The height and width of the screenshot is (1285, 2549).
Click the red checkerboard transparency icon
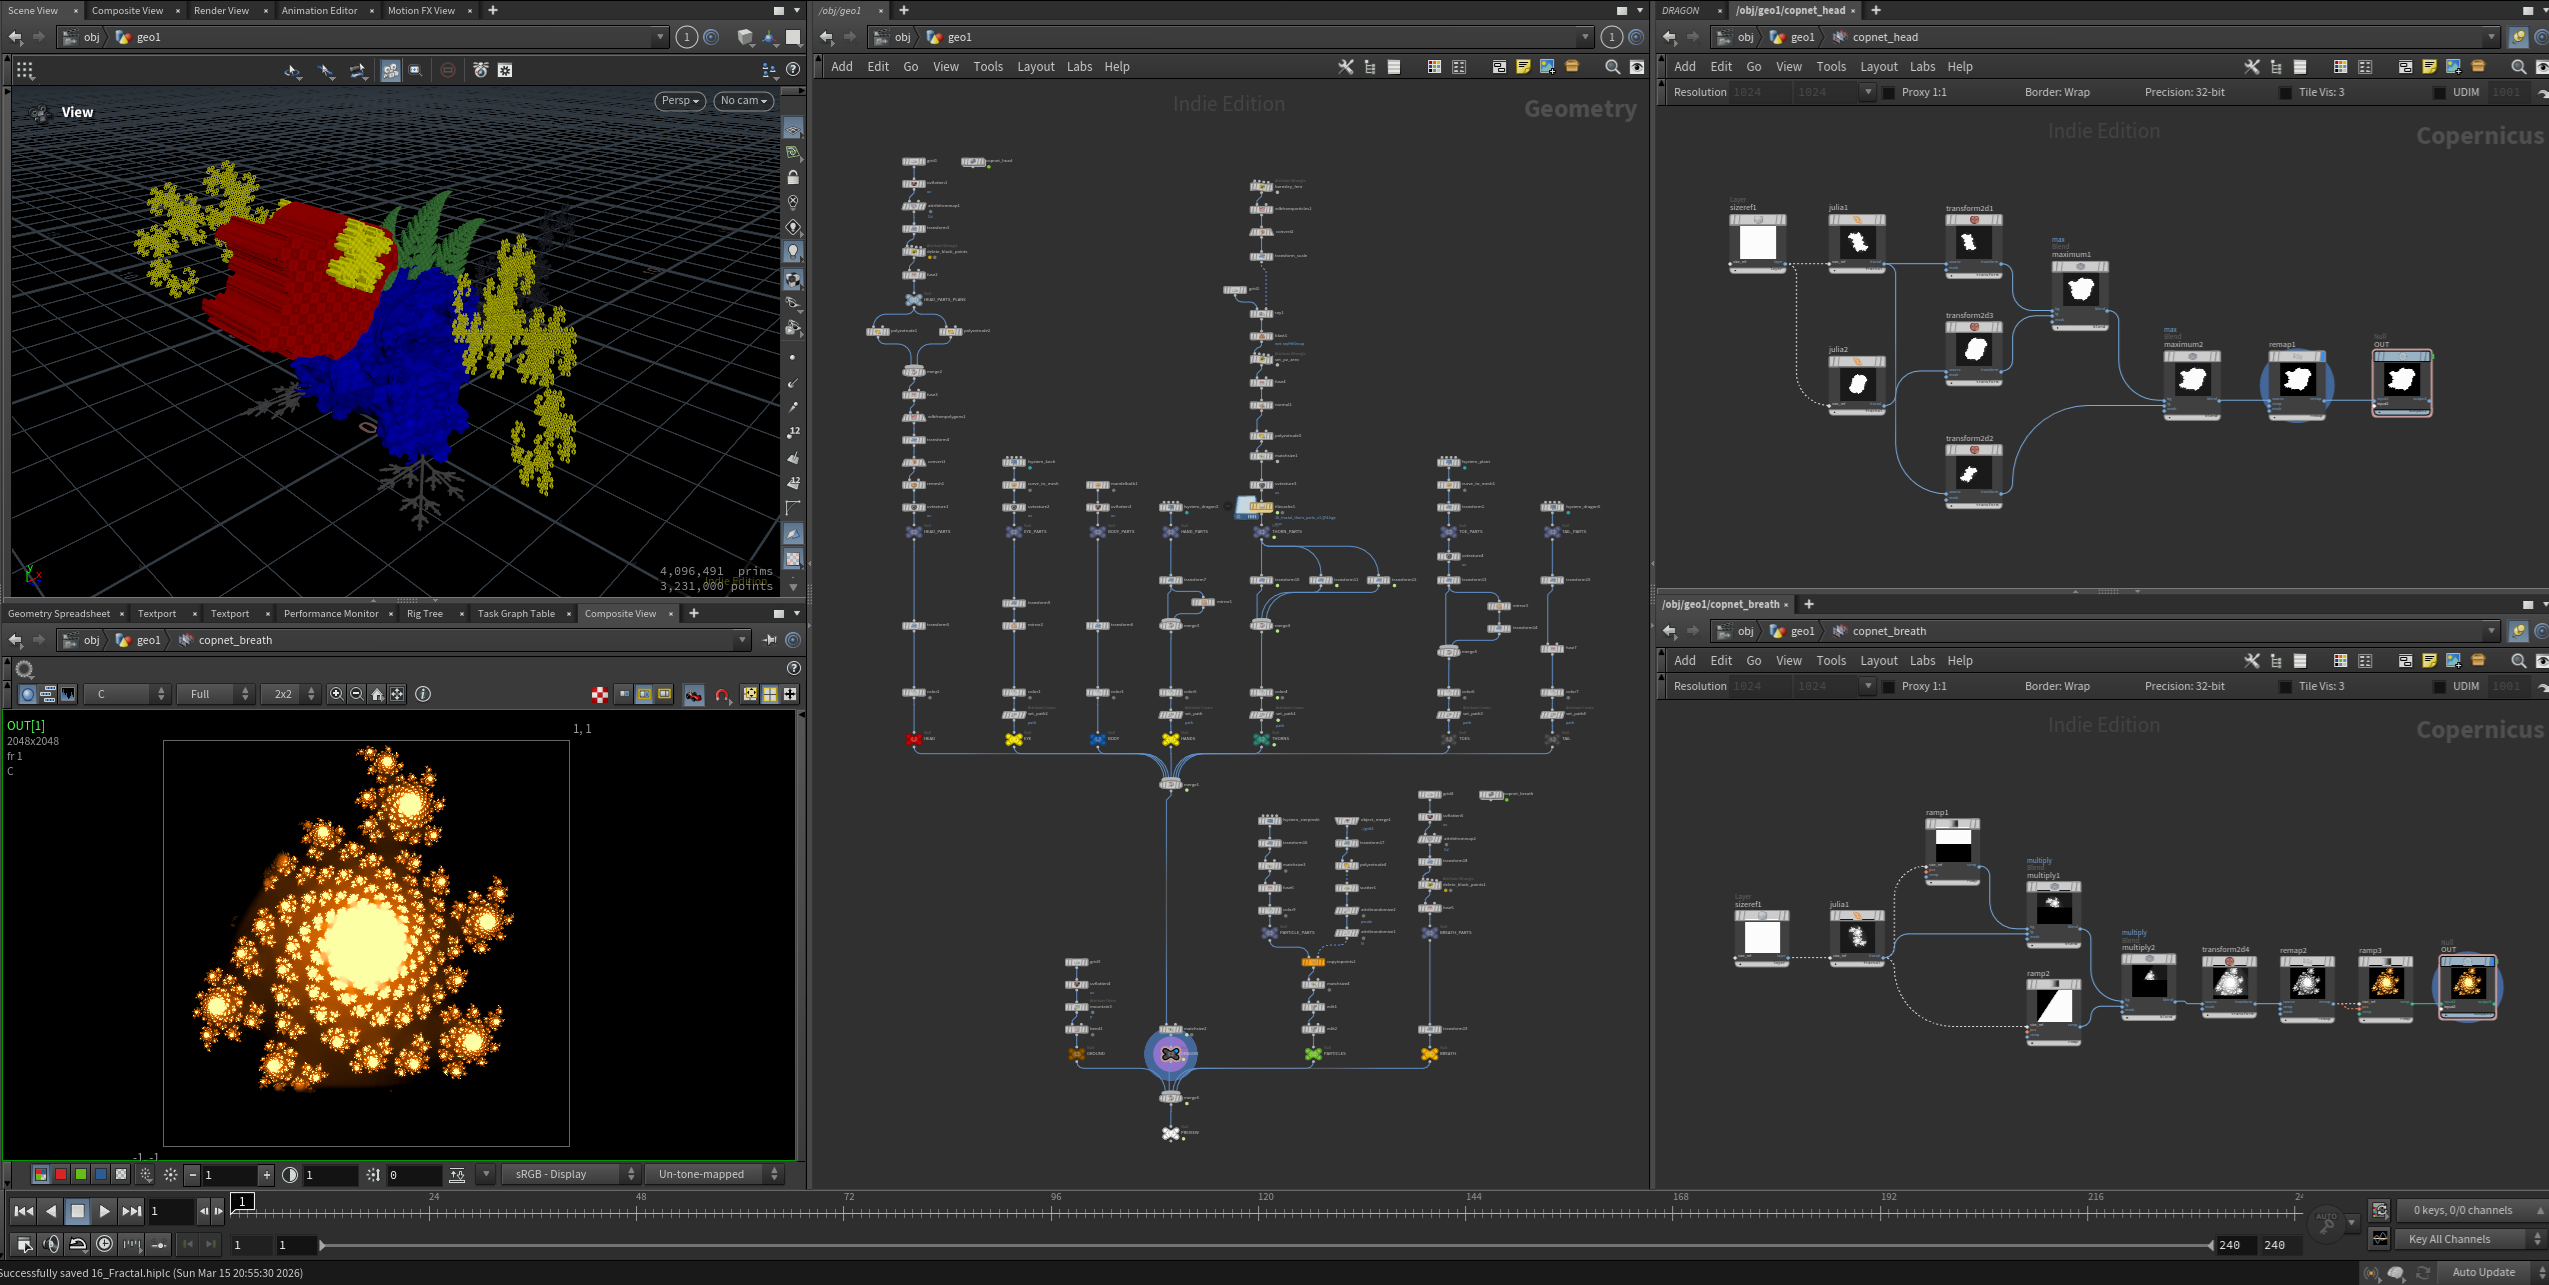(599, 694)
